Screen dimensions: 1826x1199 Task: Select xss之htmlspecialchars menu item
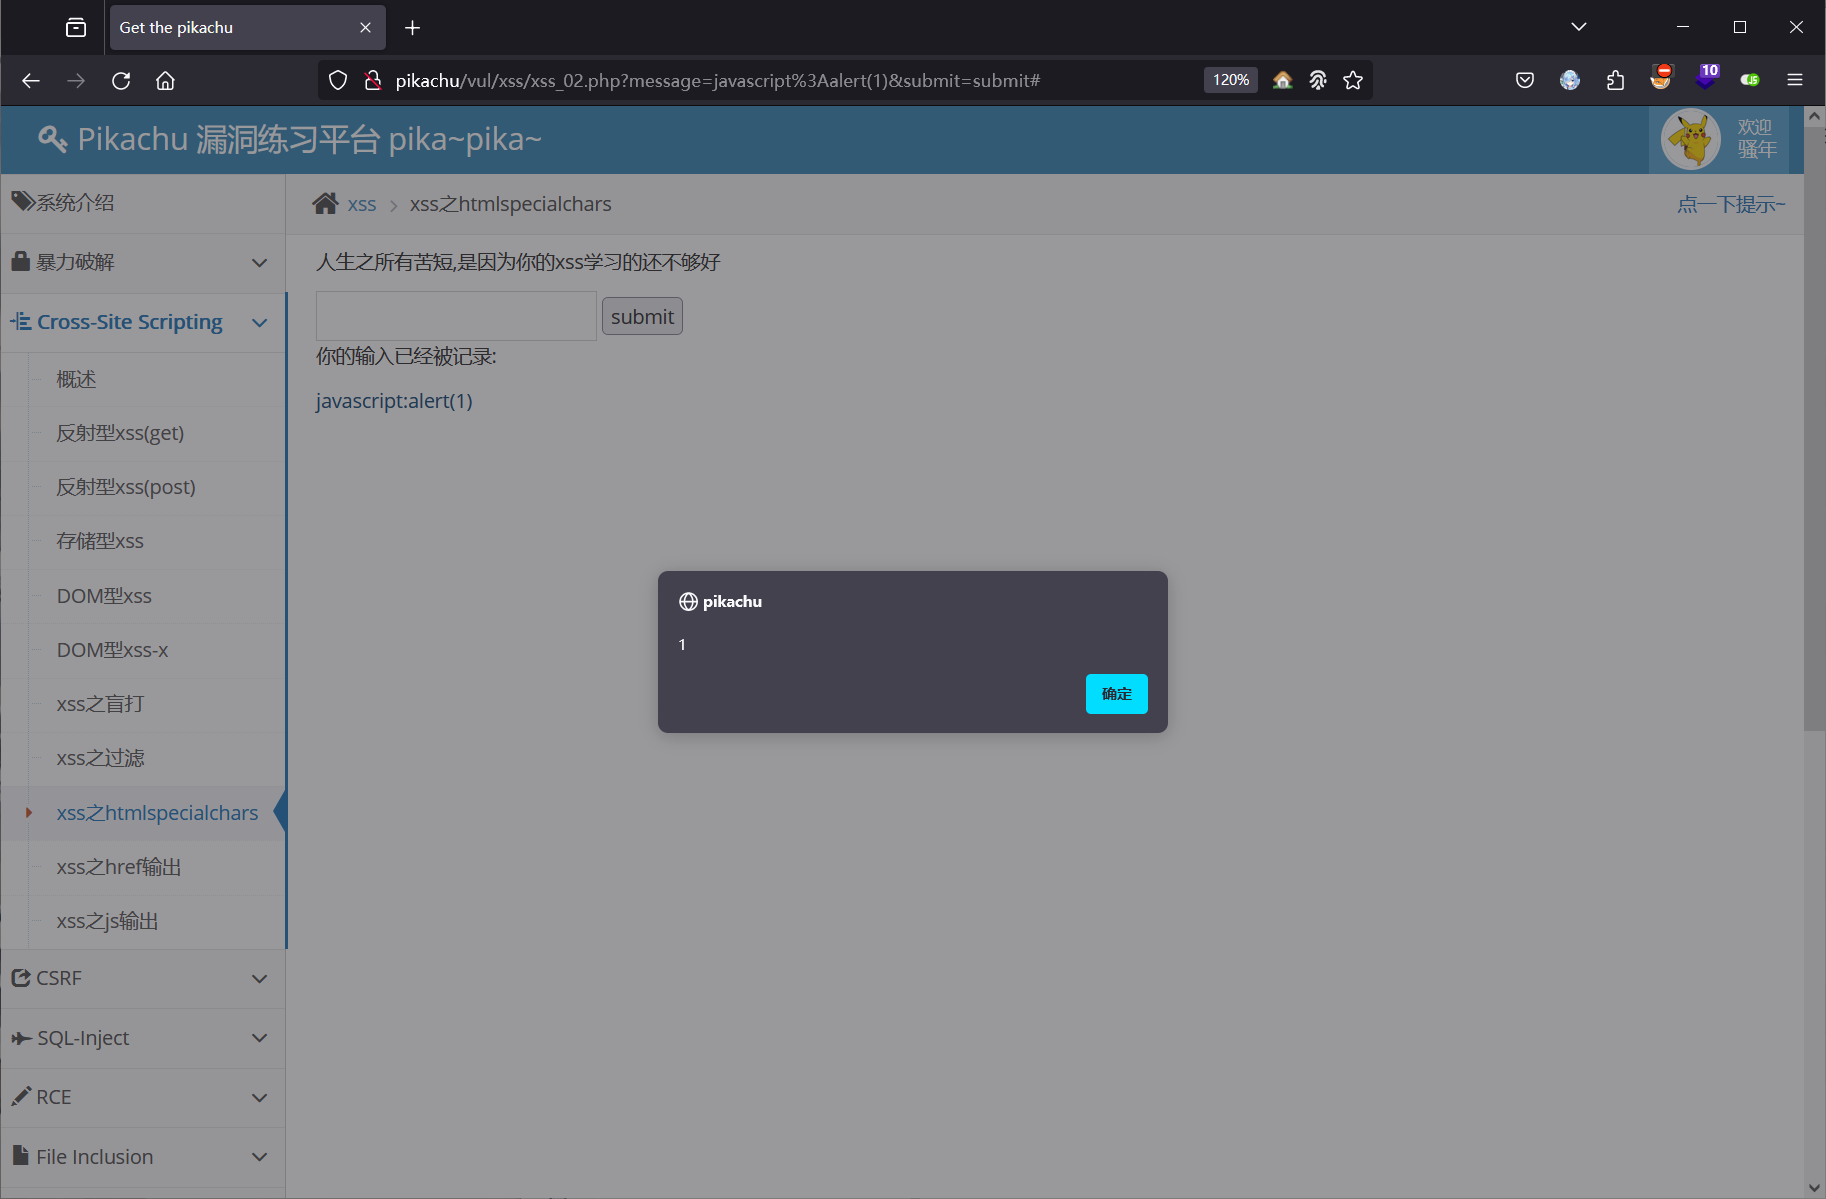[x=157, y=813]
